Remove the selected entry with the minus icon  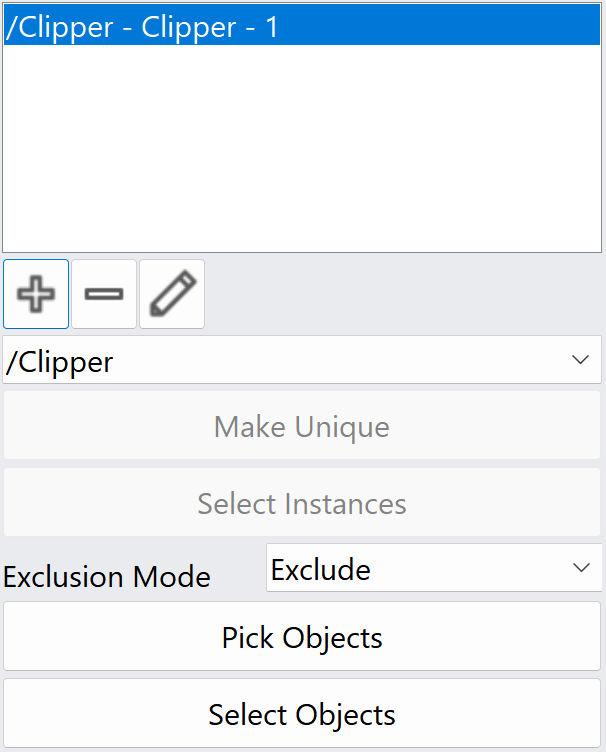coord(104,294)
